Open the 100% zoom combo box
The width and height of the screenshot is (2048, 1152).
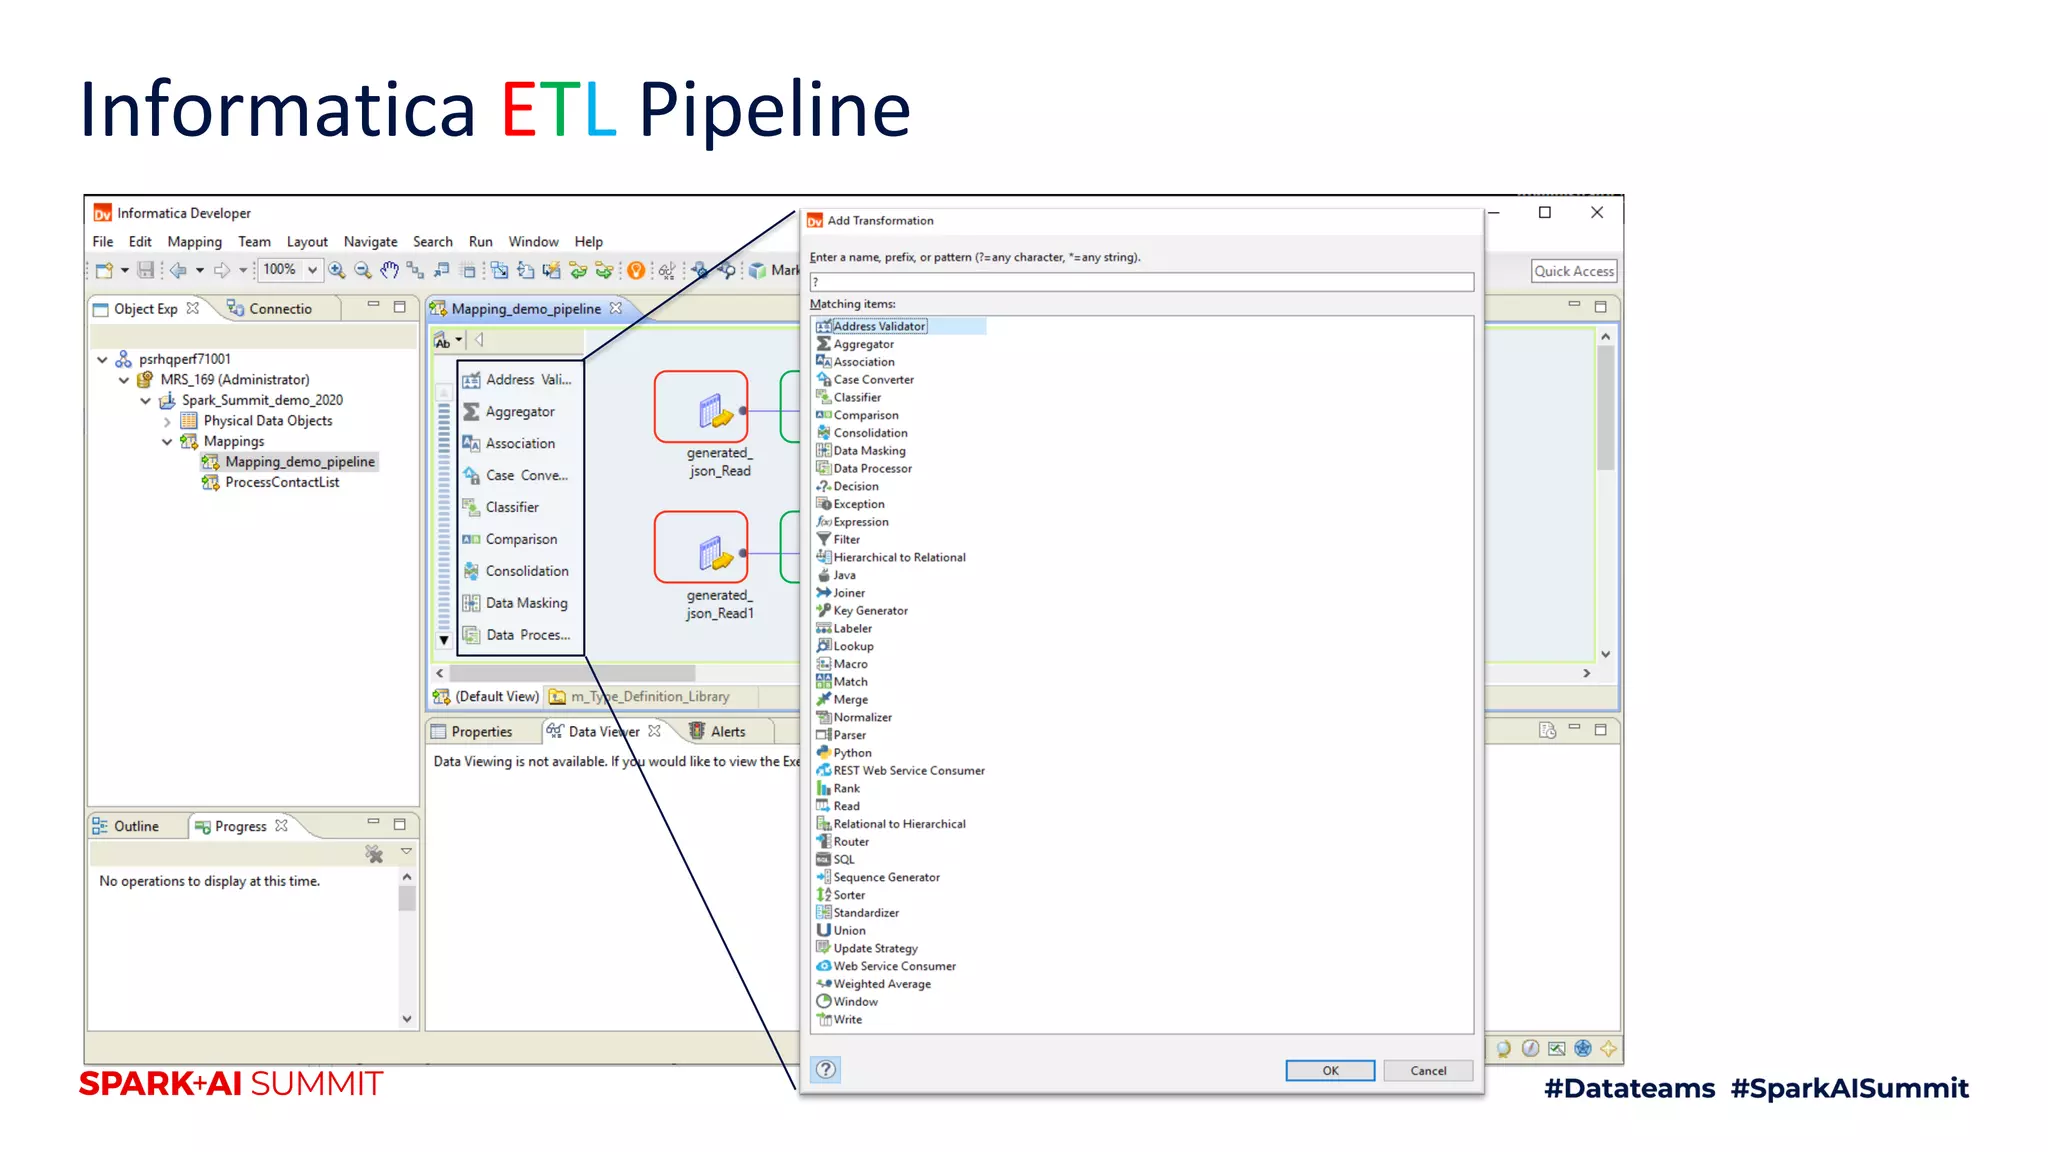click(x=289, y=270)
